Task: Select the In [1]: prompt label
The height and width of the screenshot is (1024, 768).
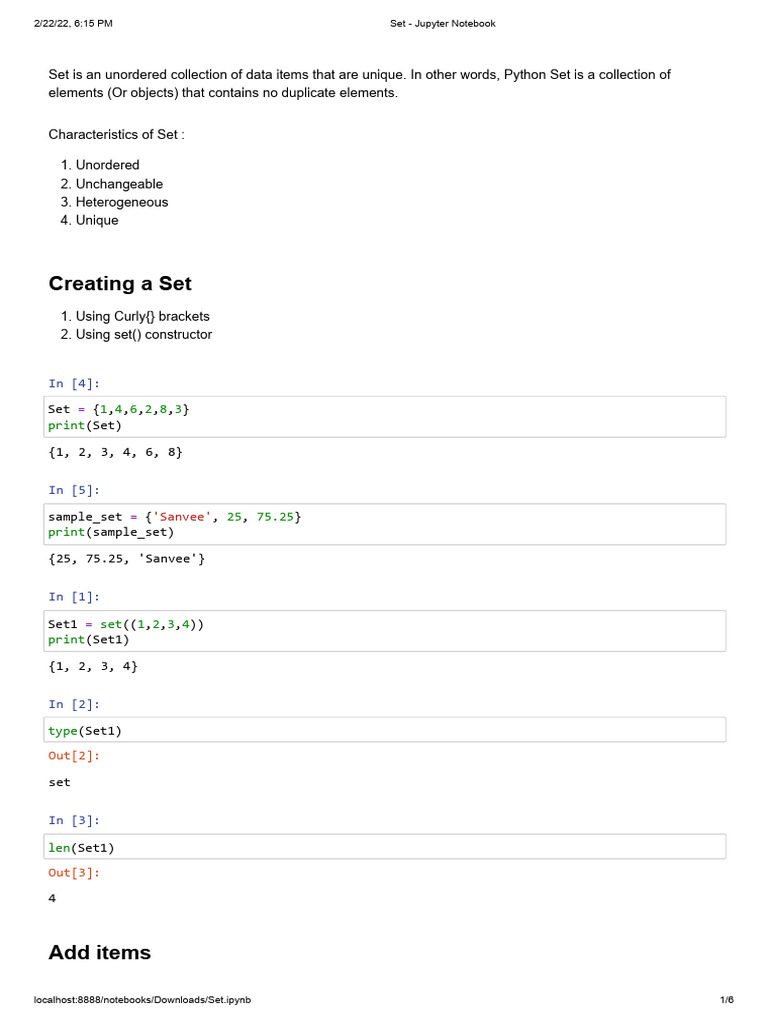Action: click(x=74, y=597)
